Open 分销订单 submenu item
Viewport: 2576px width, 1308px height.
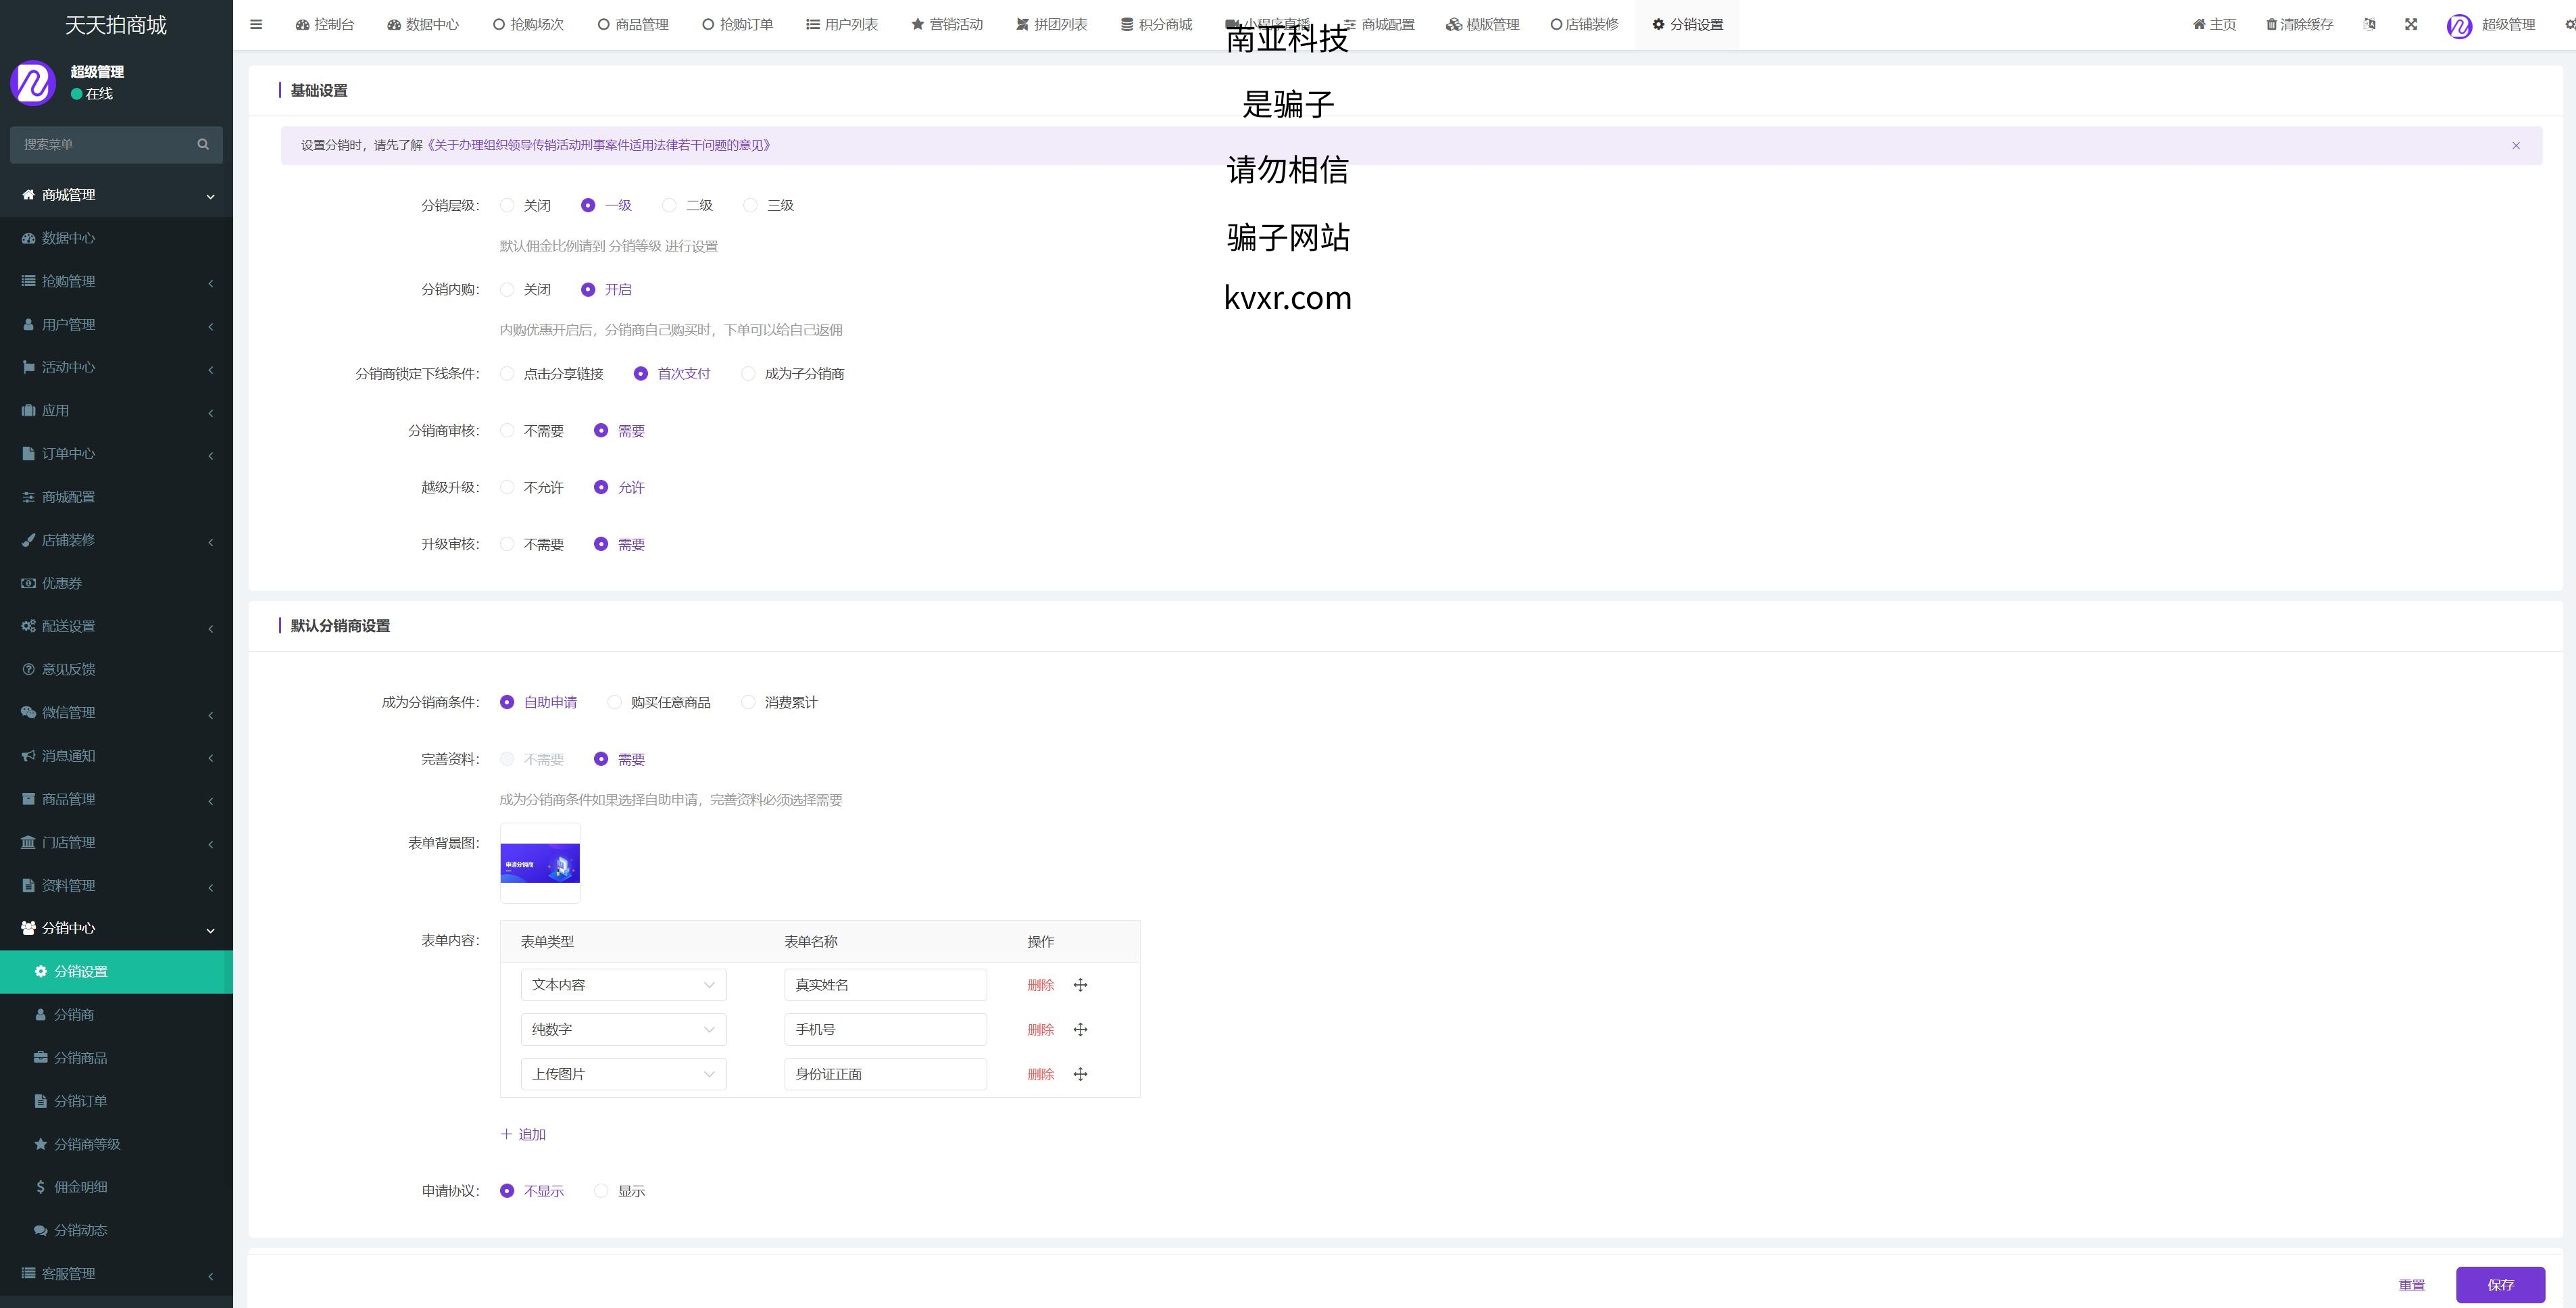point(116,1101)
